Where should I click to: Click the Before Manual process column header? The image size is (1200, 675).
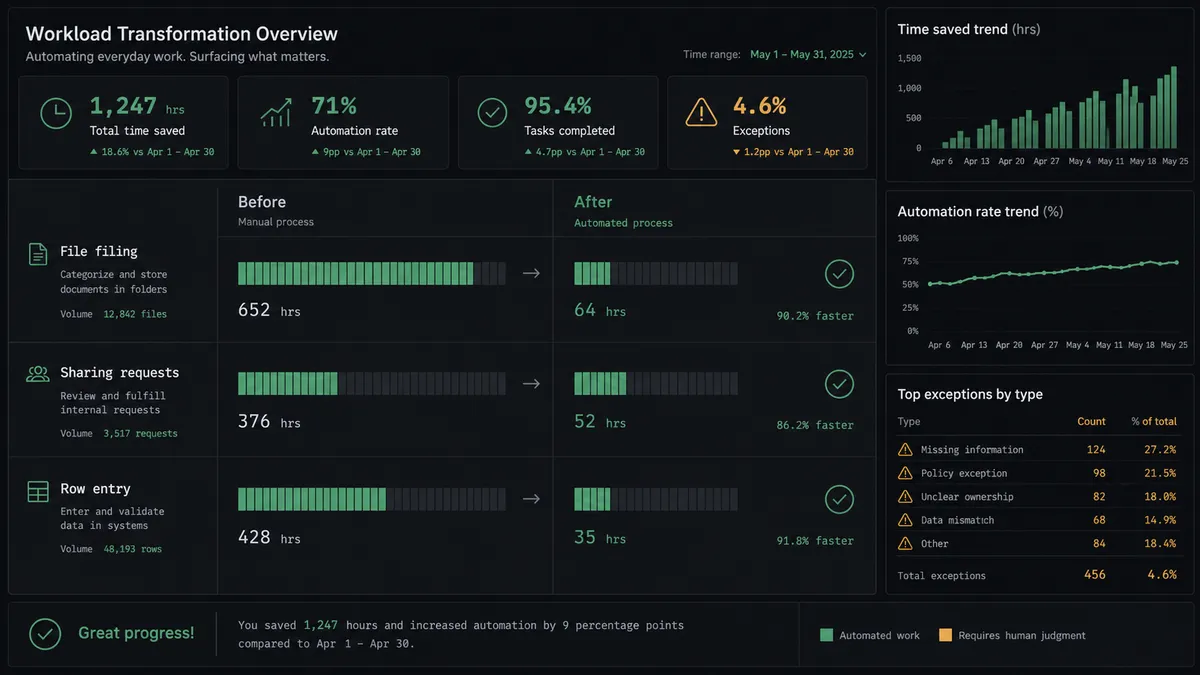pos(276,210)
